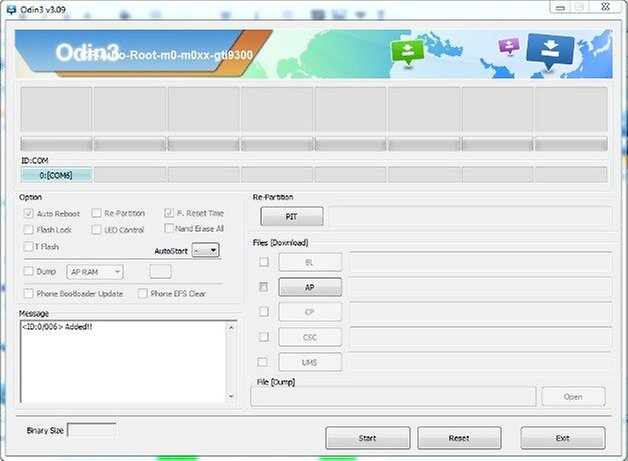Click the UMS file path field

pos(480,362)
